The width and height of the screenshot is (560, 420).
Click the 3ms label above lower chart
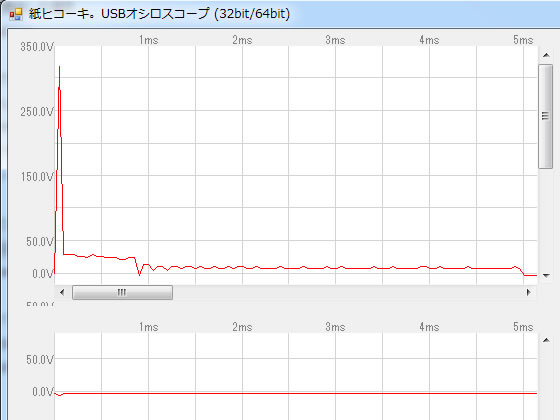(335, 327)
